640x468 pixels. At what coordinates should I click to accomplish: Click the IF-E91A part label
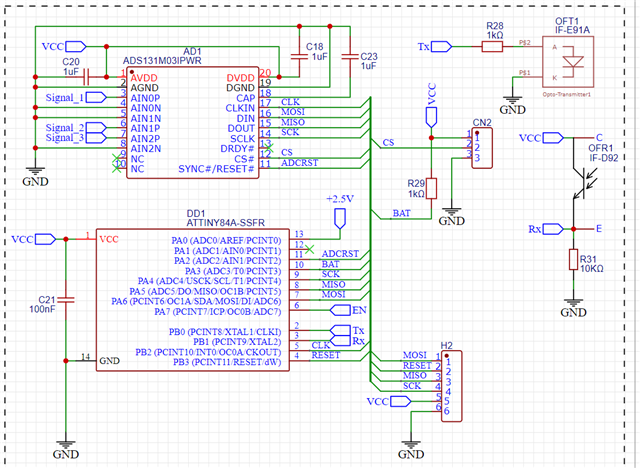pyautogui.click(x=572, y=30)
